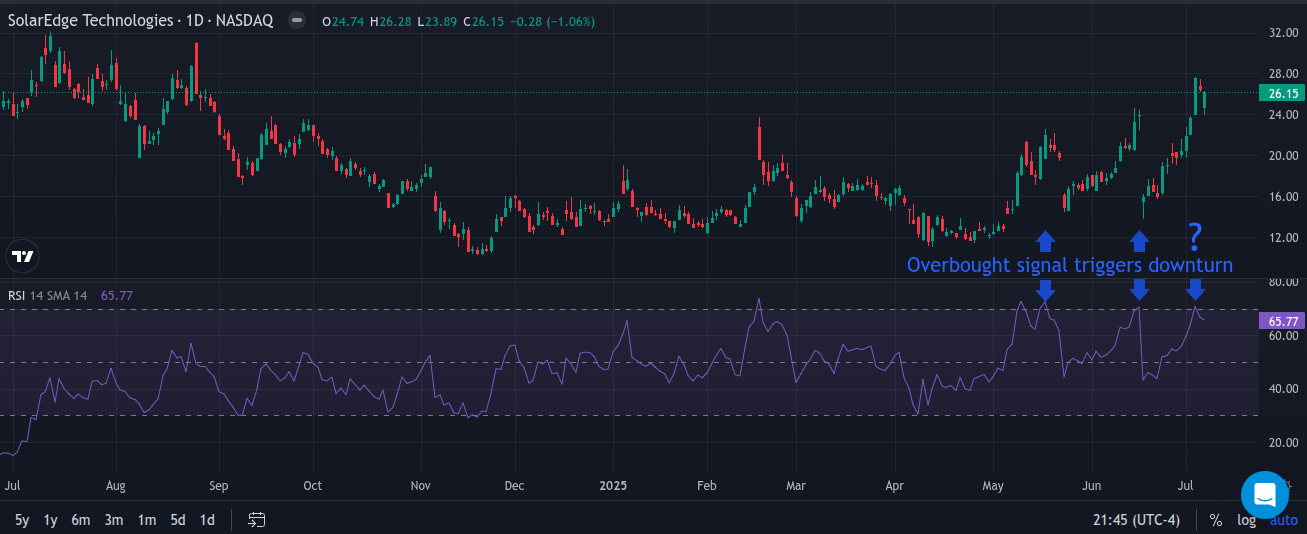Click the 28.00 price scale label
The image size is (1307, 534).
[x=1283, y=74]
